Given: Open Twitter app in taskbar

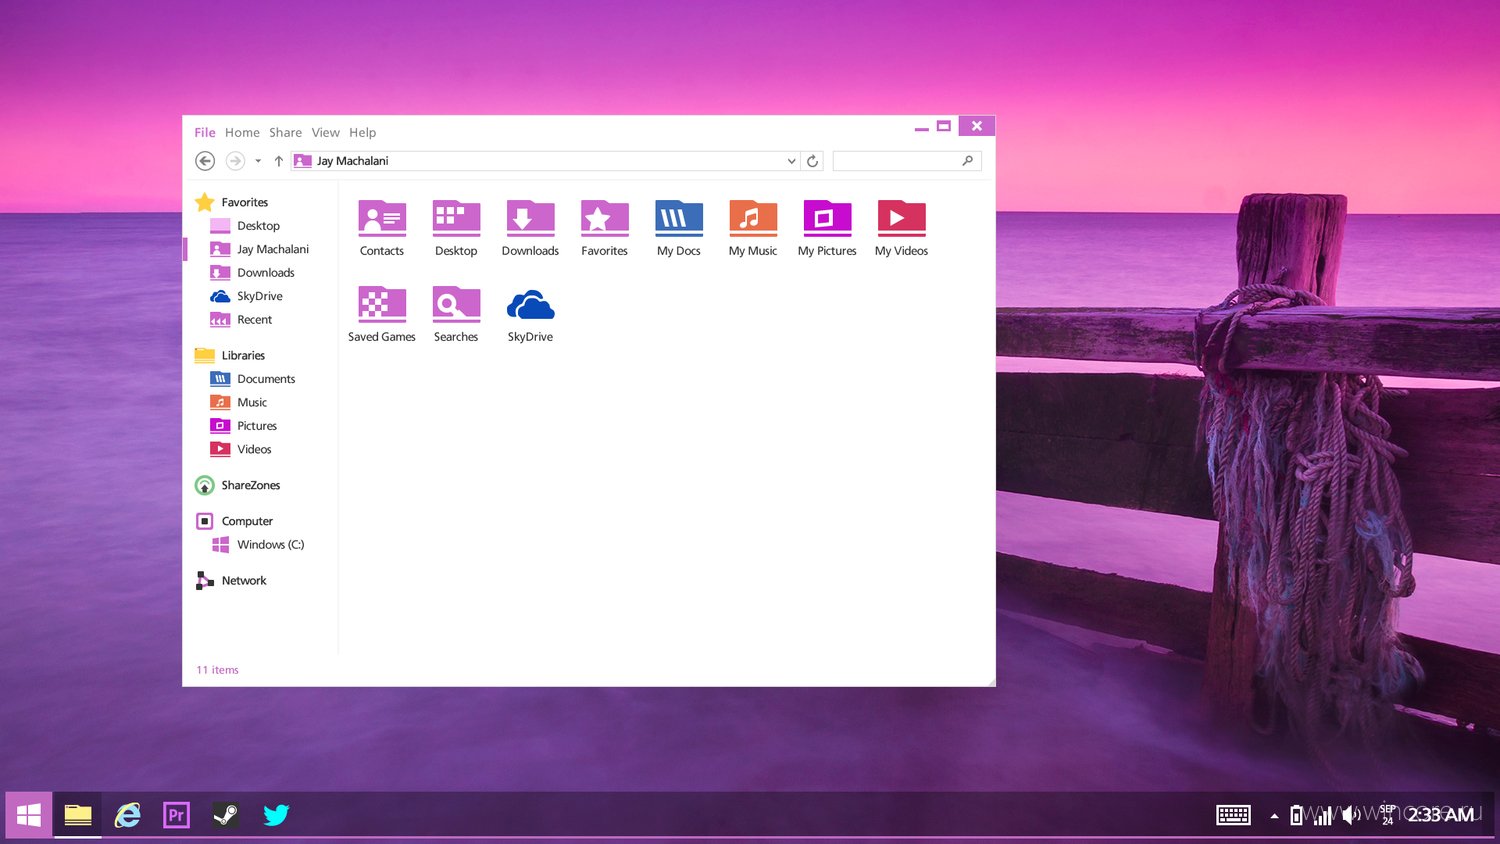Looking at the screenshot, I should [276, 815].
